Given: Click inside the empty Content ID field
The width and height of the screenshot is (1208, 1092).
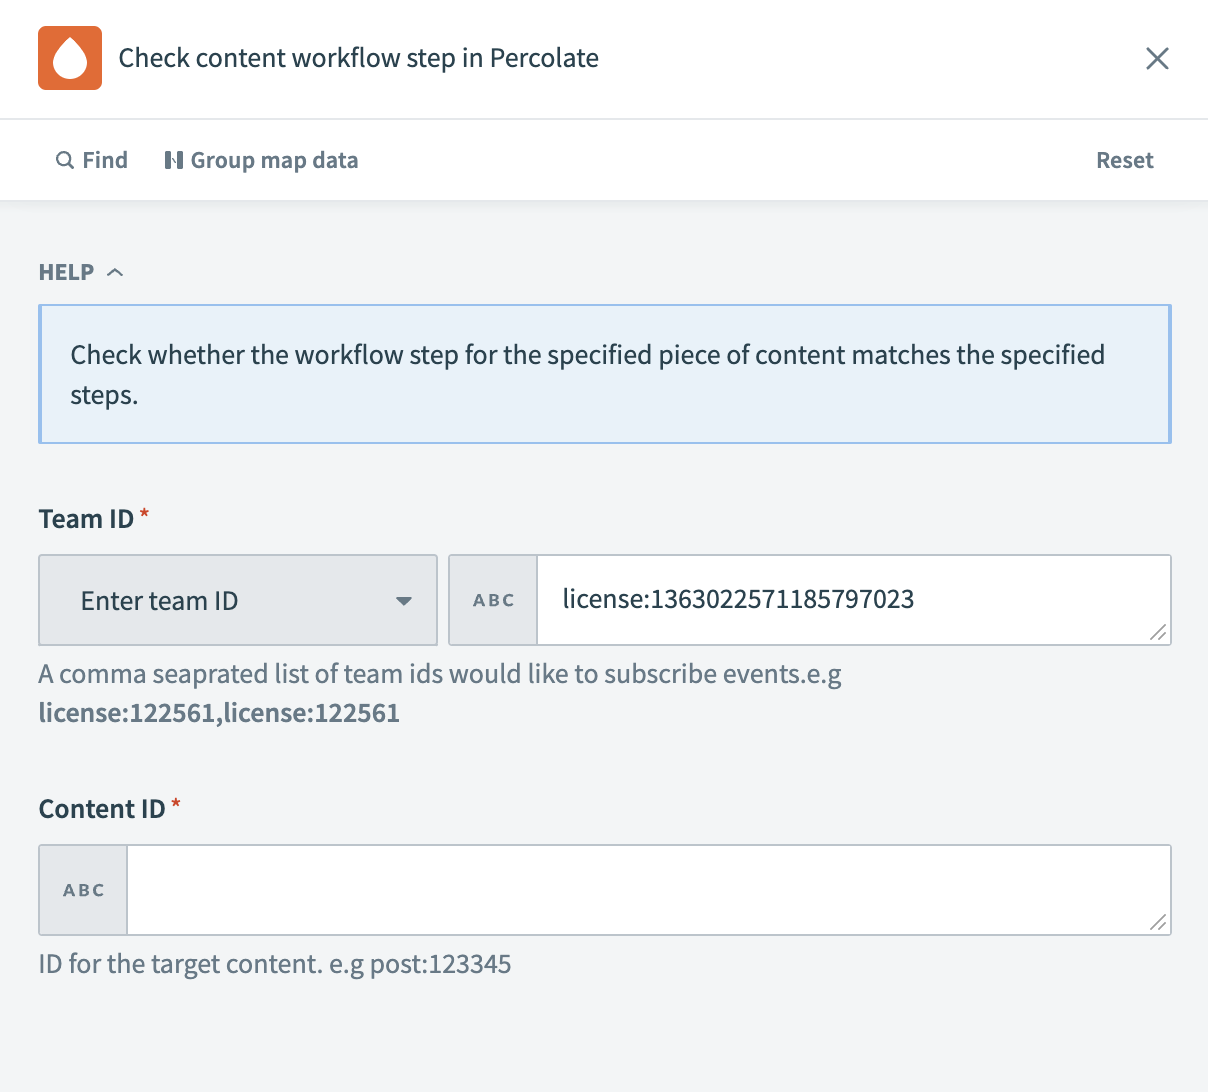Looking at the screenshot, I should 648,889.
